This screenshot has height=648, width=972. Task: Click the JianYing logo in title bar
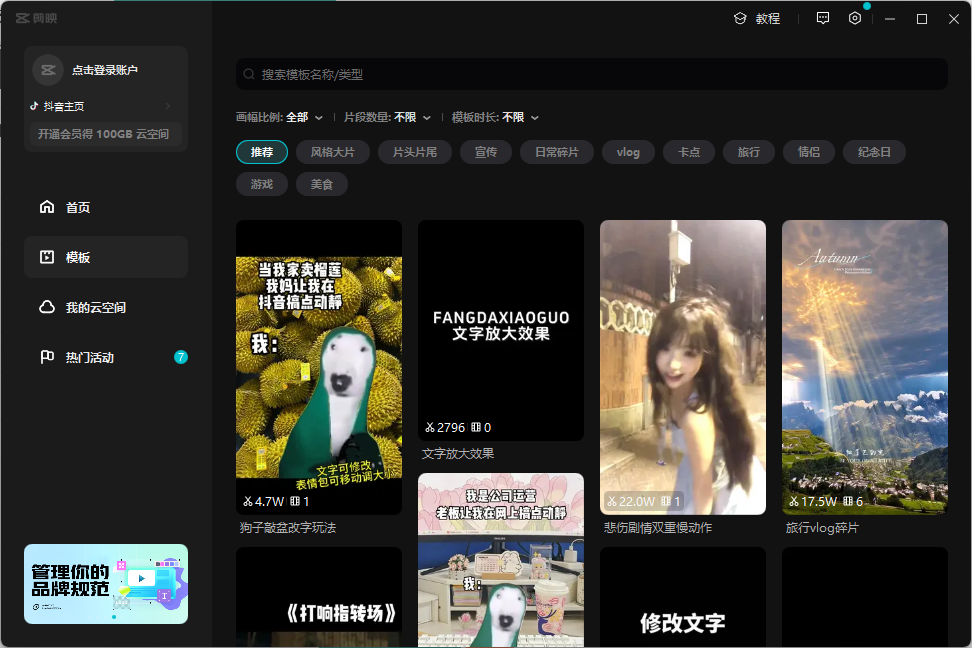point(37,19)
